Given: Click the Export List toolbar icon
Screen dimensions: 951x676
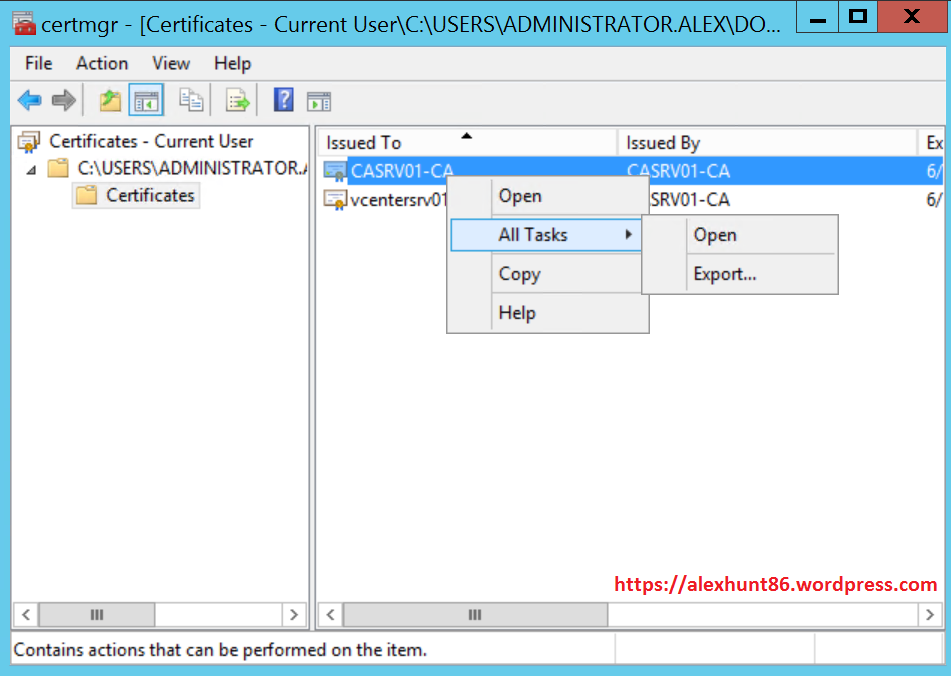Looking at the screenshot, I should point(237,100).
